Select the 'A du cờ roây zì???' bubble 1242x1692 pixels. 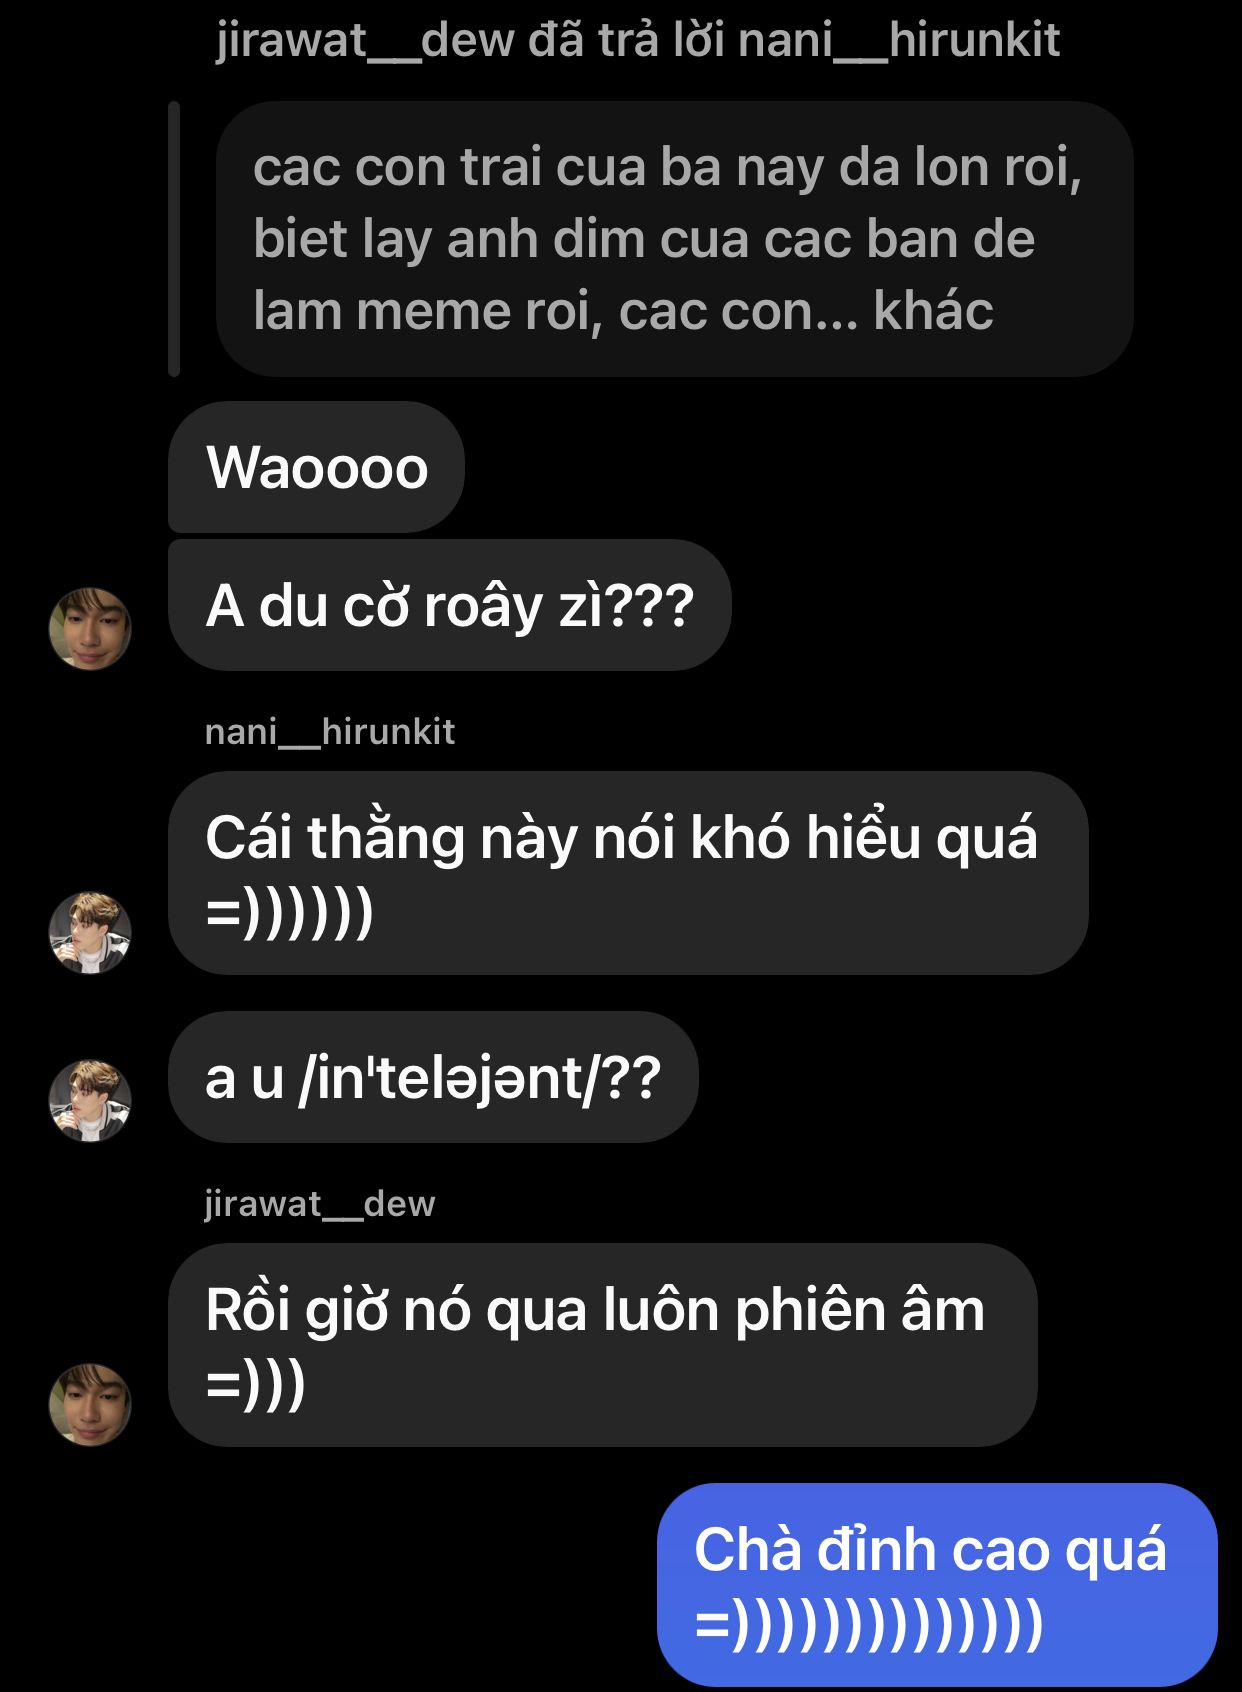449,605
